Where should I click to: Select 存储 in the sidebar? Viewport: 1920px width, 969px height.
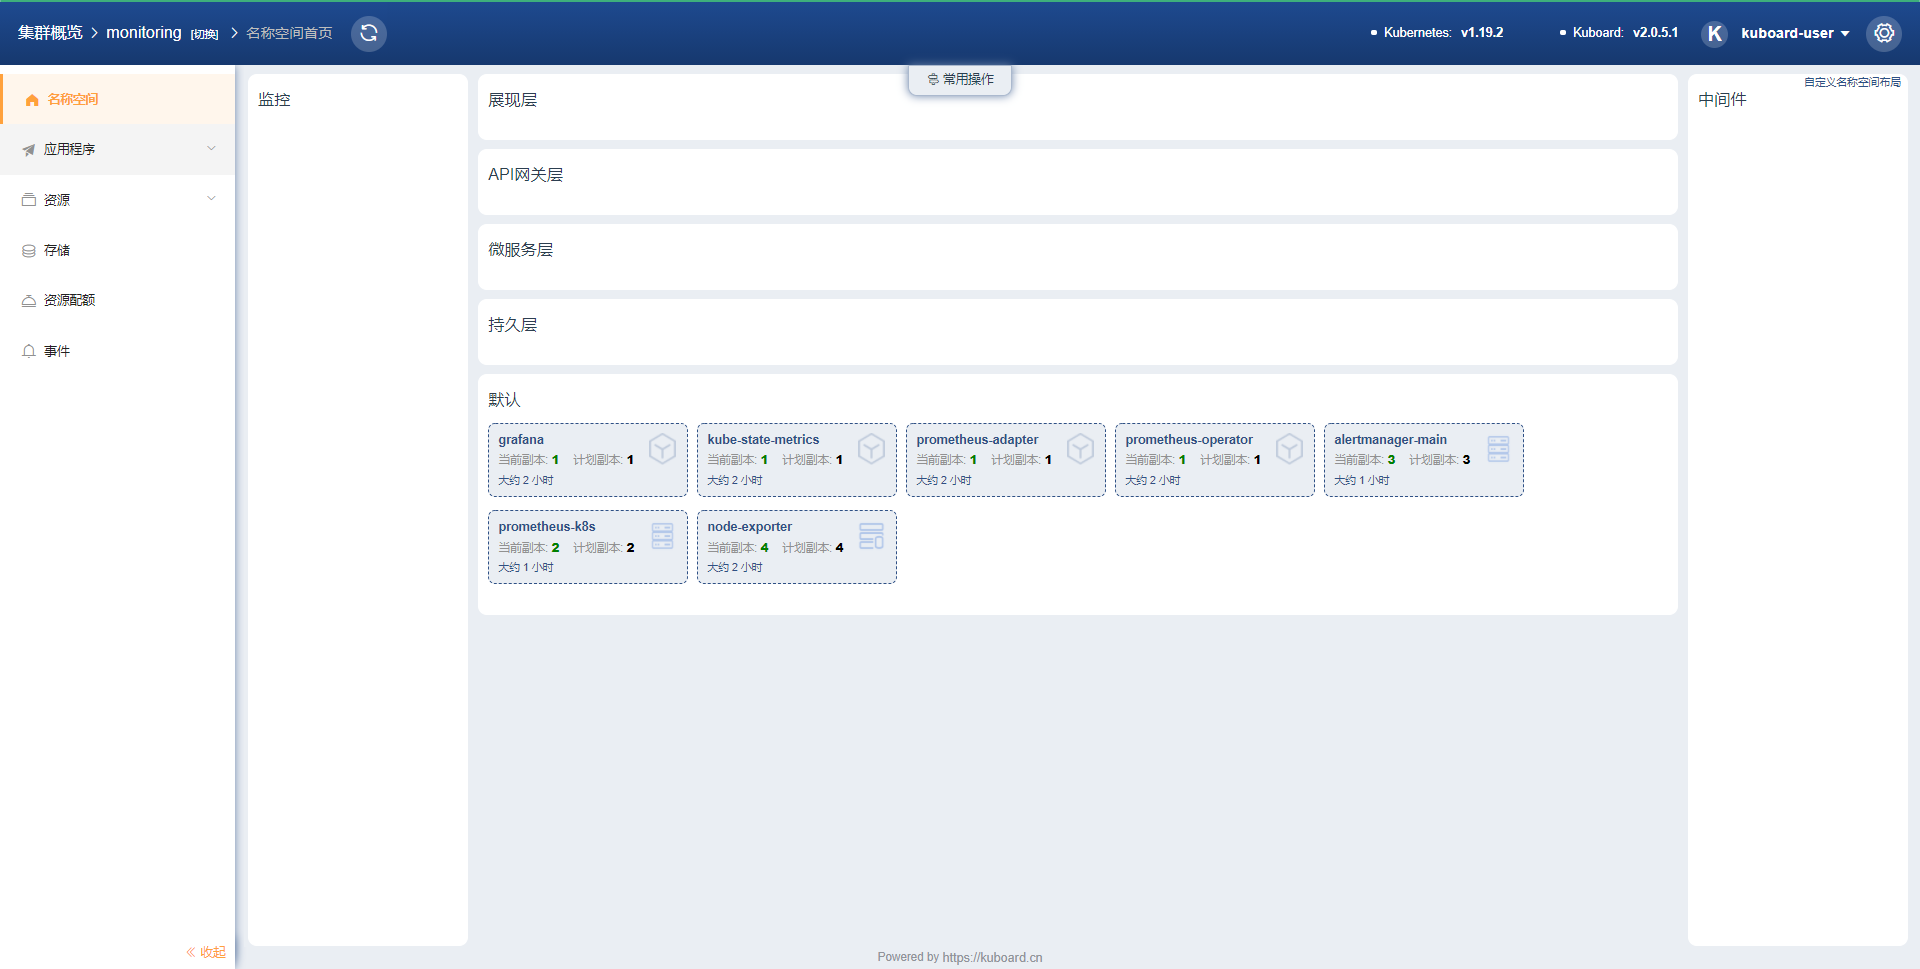pyautogui.click(x=57, y=250)
